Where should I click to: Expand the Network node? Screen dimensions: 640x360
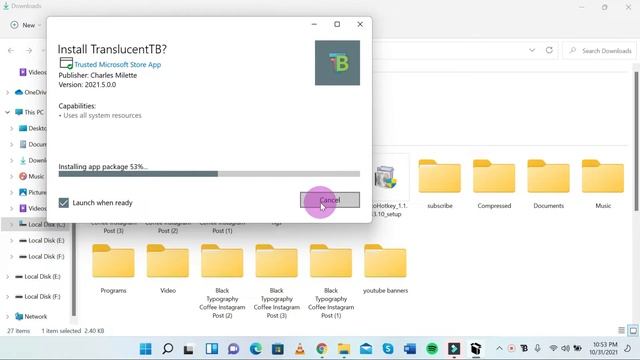[7, 317]
